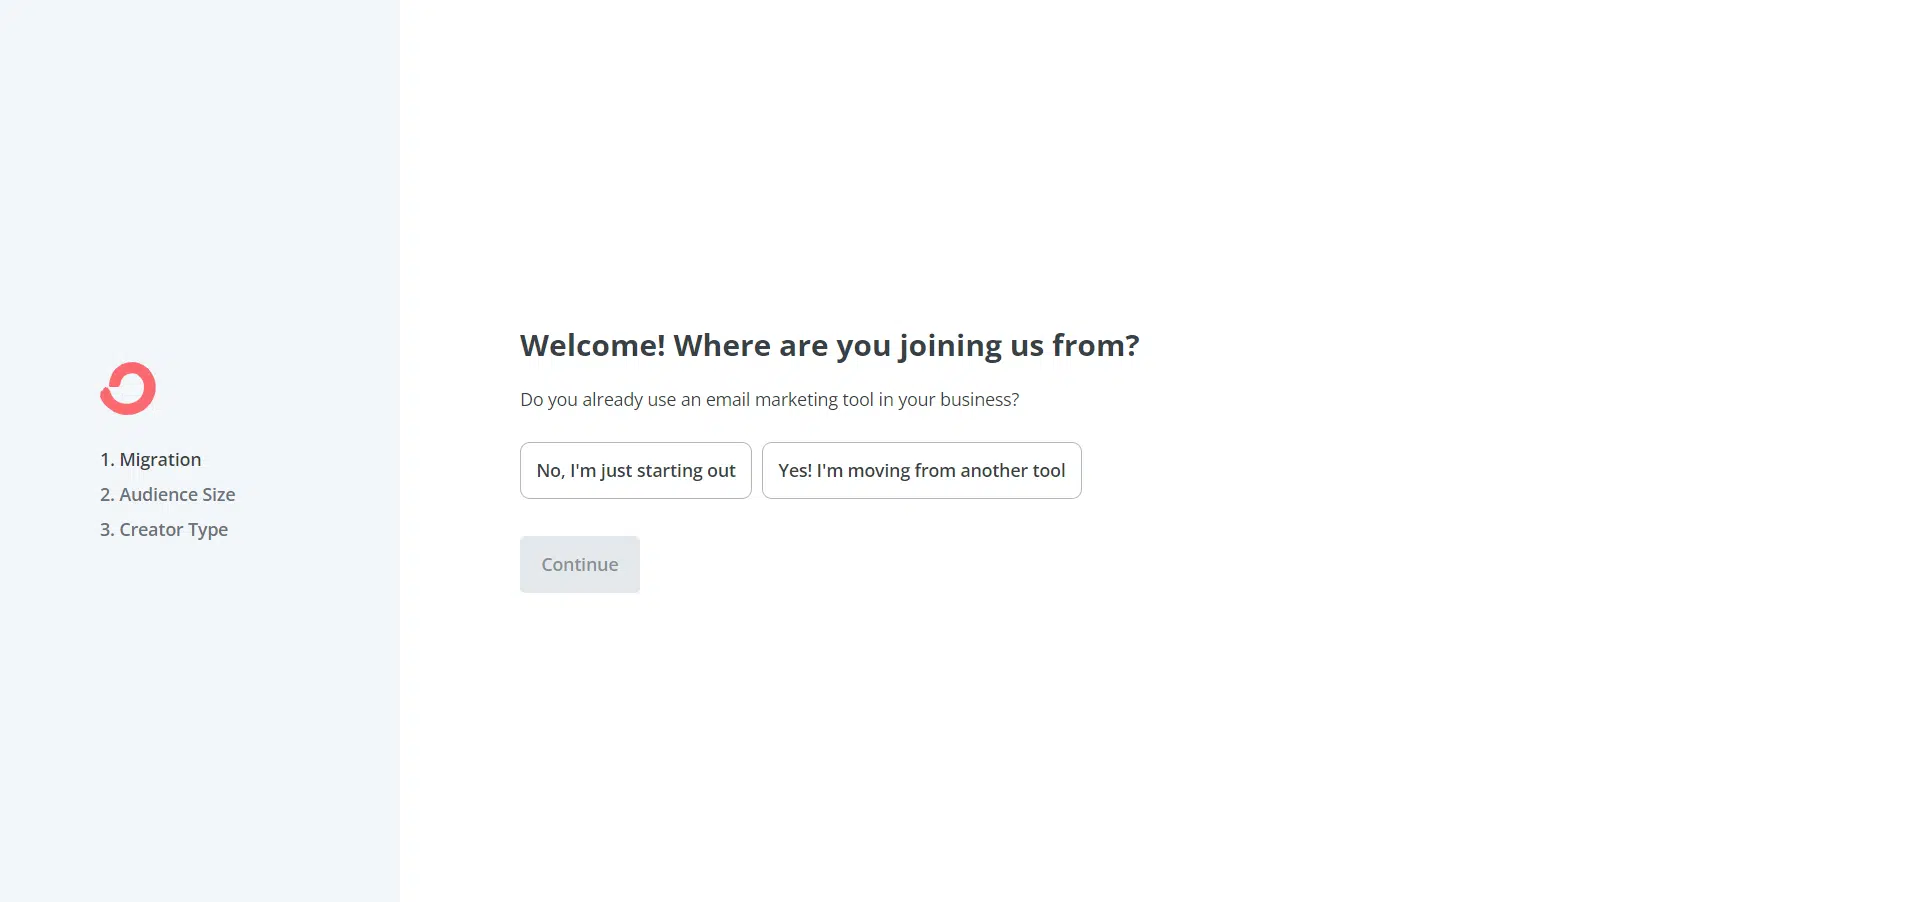
Task: Open the Migration step in sidebar
Action: coord(150,459)
